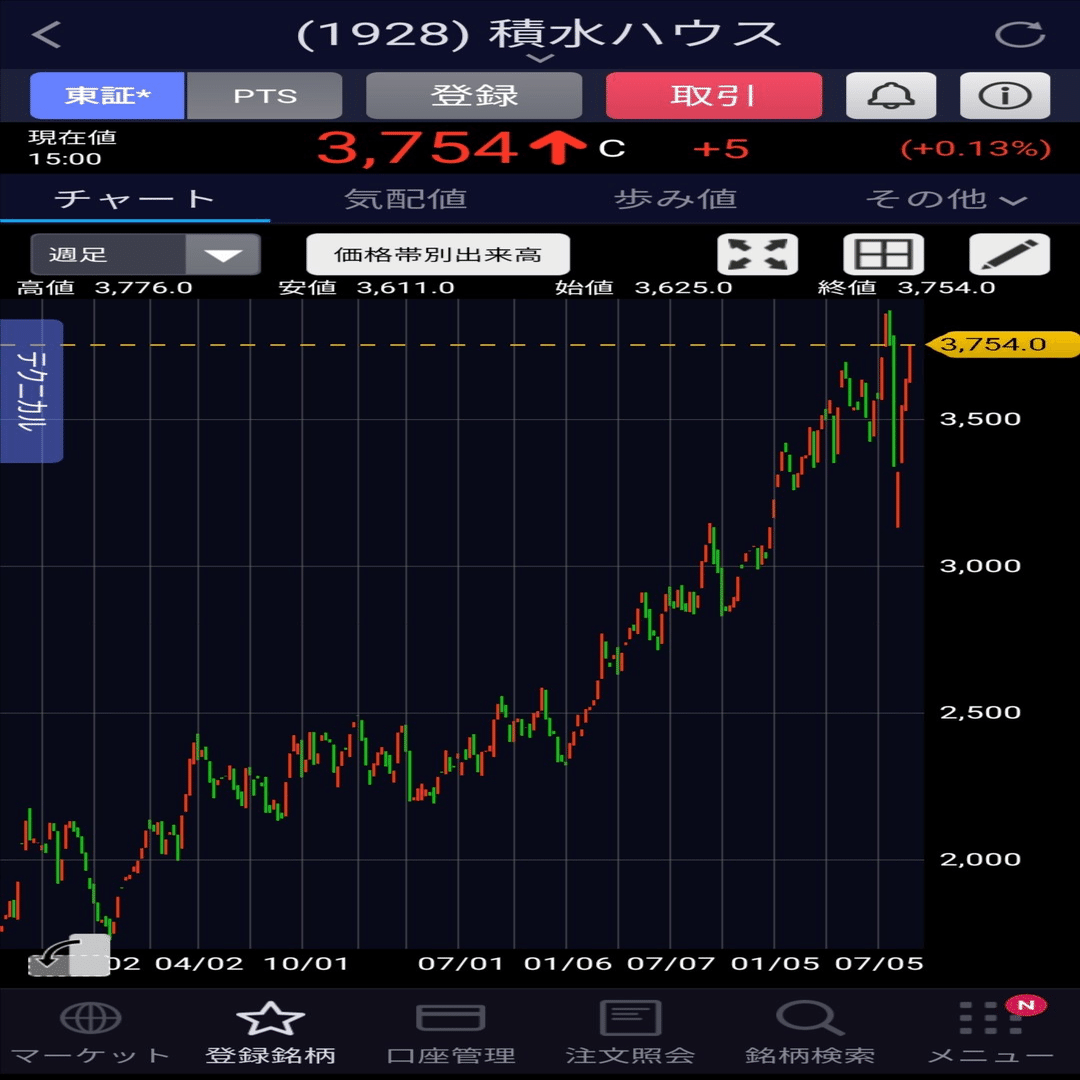Open 口座管理 in bottom navigation
The image size is (1080, 1080).
pyautogui.click(x=450, y=1032)
